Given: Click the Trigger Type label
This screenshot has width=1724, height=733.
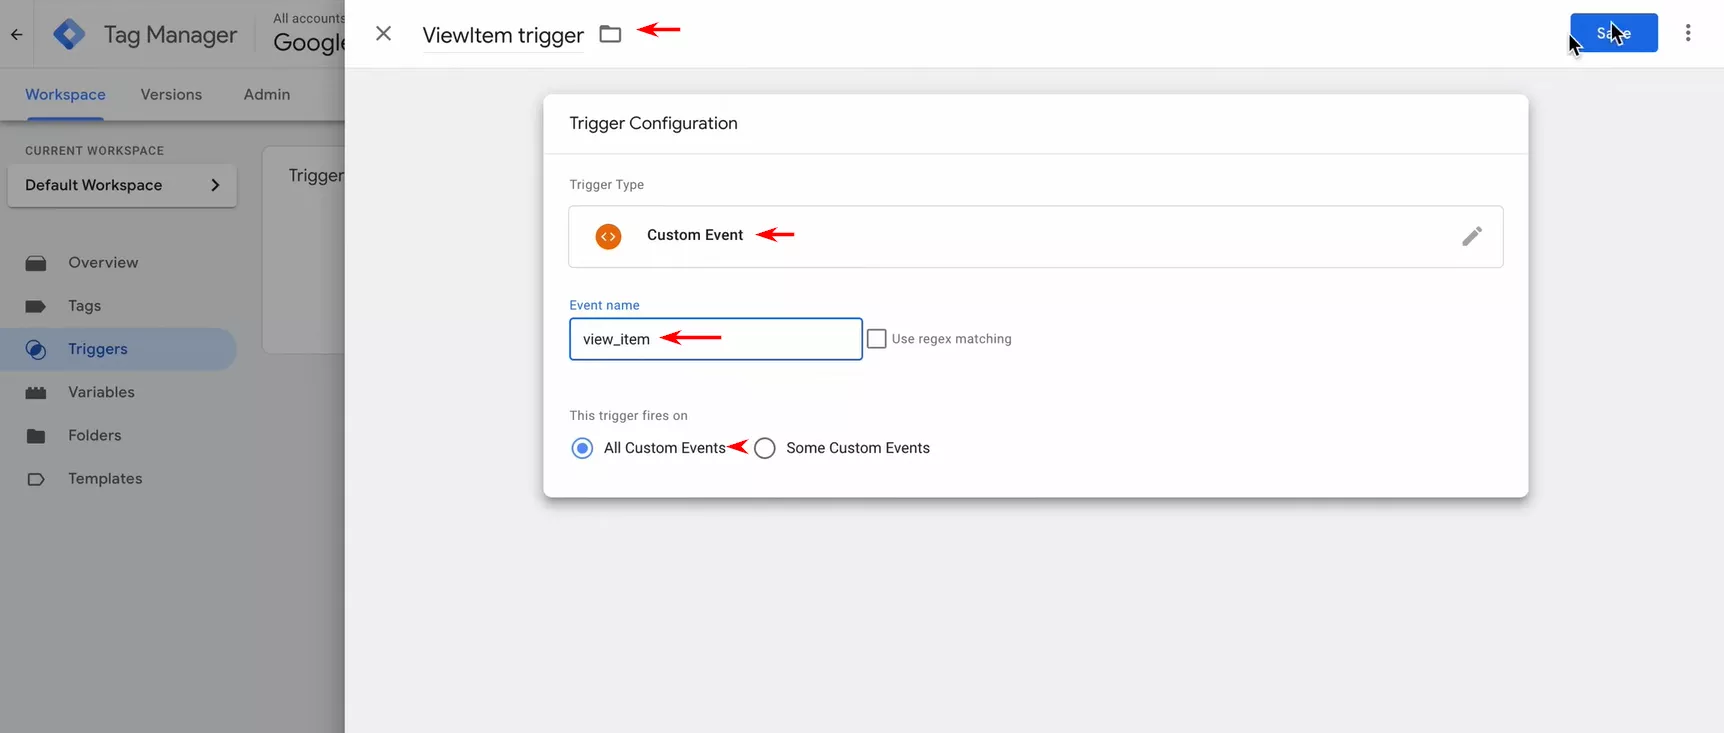Looking at the screenshot, I should click(x=606, y=185).
